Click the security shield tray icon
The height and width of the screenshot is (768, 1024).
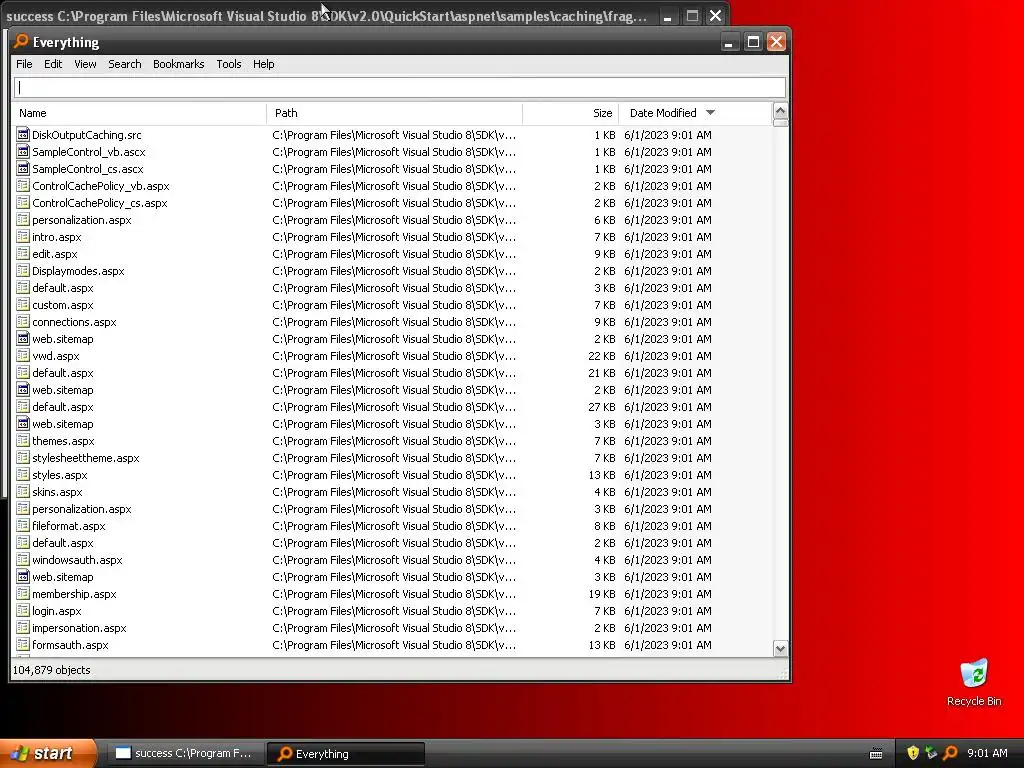913,753
